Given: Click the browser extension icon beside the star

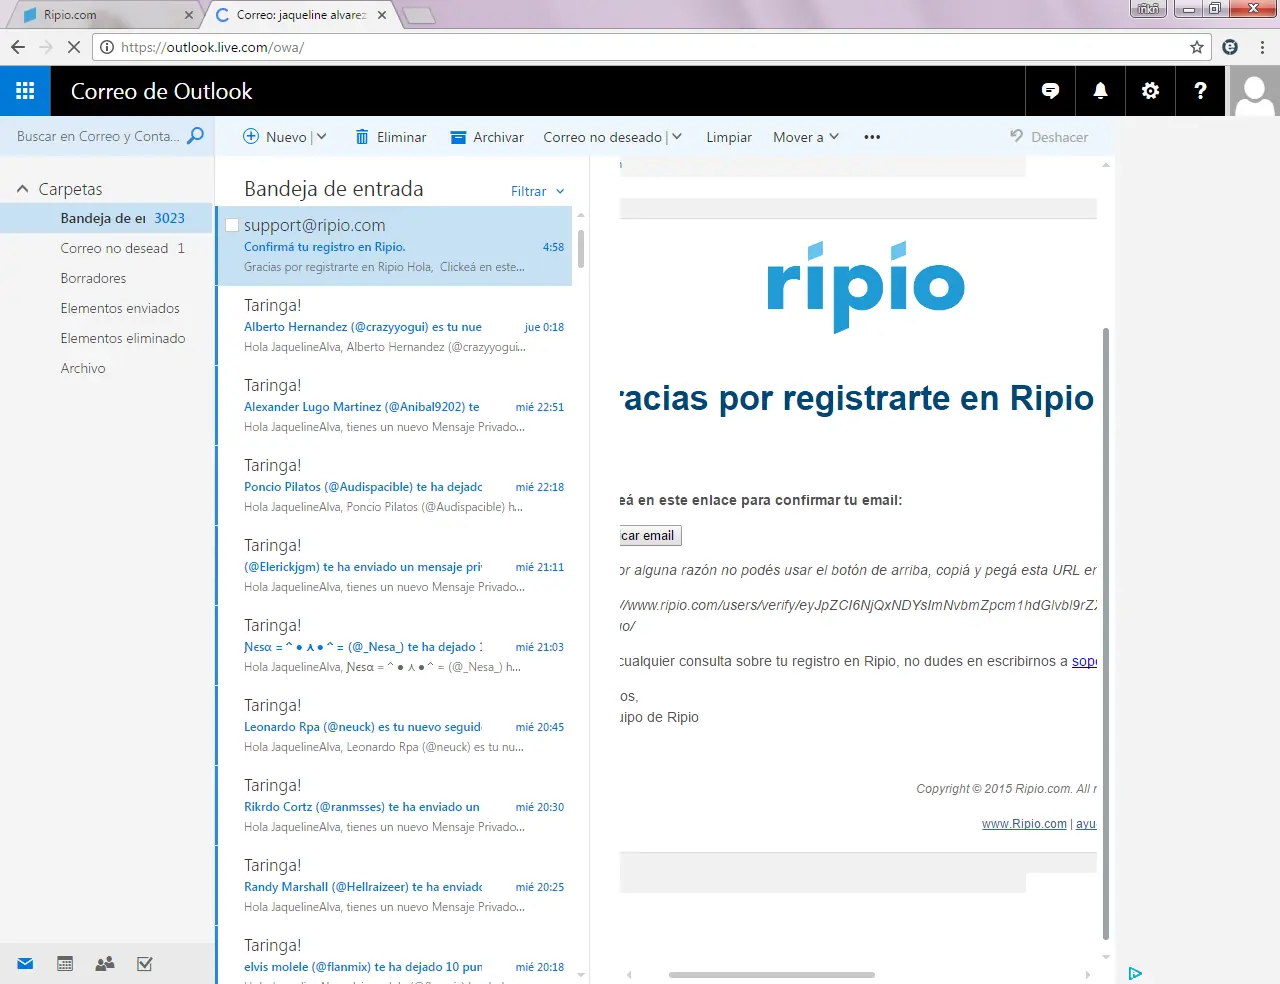Looking at the screenshot, I should (x=1230, y=47).
